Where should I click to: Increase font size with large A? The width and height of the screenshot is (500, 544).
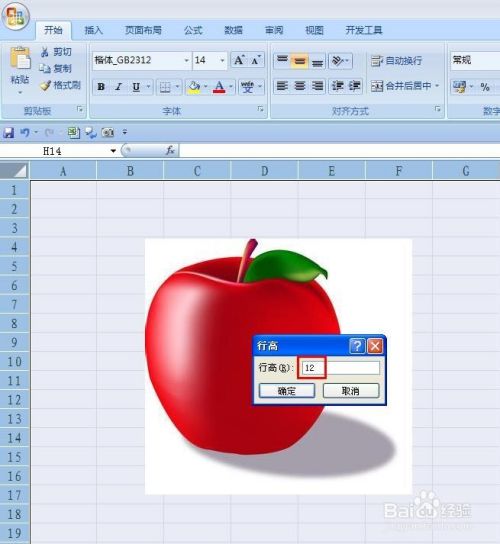click(239, 60)
